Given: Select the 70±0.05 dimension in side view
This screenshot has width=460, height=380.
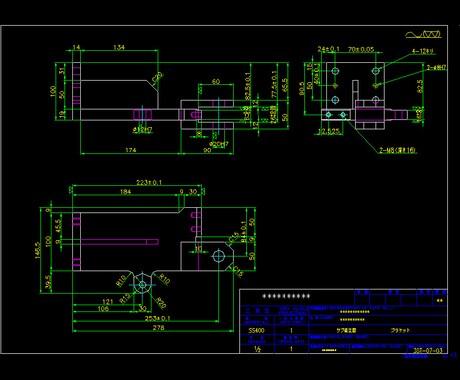Looking at the screenshot, I should pos(361,49).
